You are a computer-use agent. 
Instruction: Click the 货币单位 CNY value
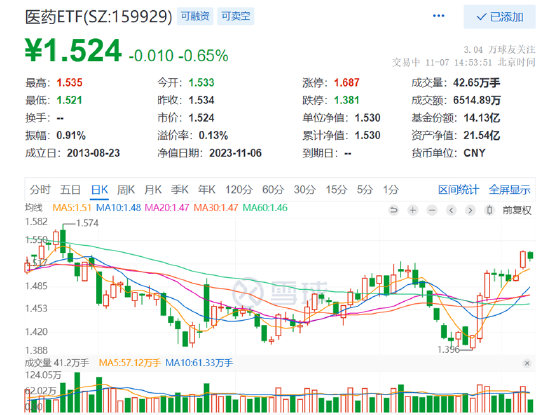[x=474, y=153]
